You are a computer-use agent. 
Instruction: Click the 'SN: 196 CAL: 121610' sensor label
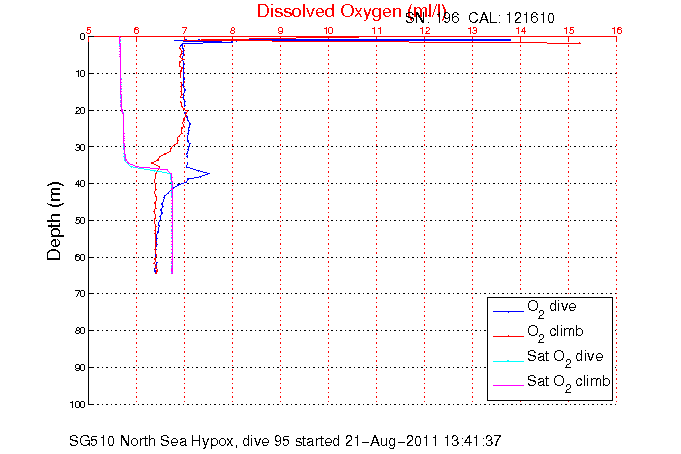pyautogui.click(x=480, y=18)
